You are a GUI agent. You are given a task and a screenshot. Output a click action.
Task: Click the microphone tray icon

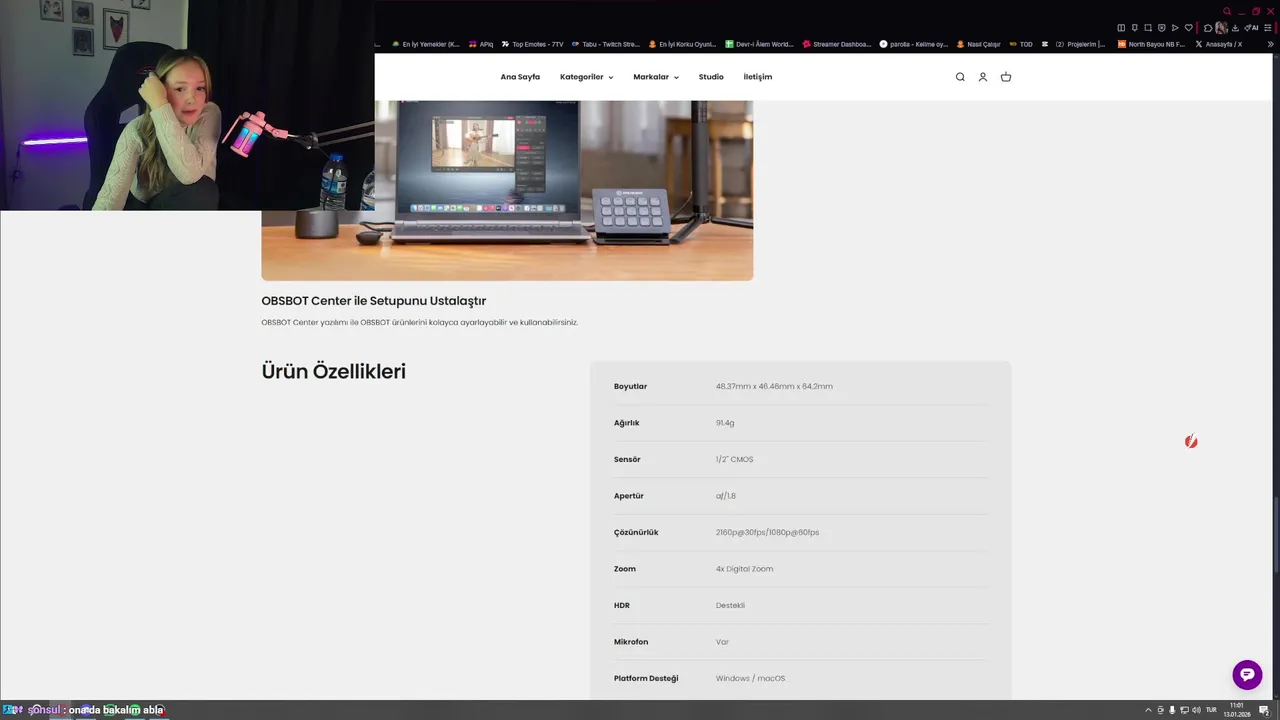(x=1172, y=710)
